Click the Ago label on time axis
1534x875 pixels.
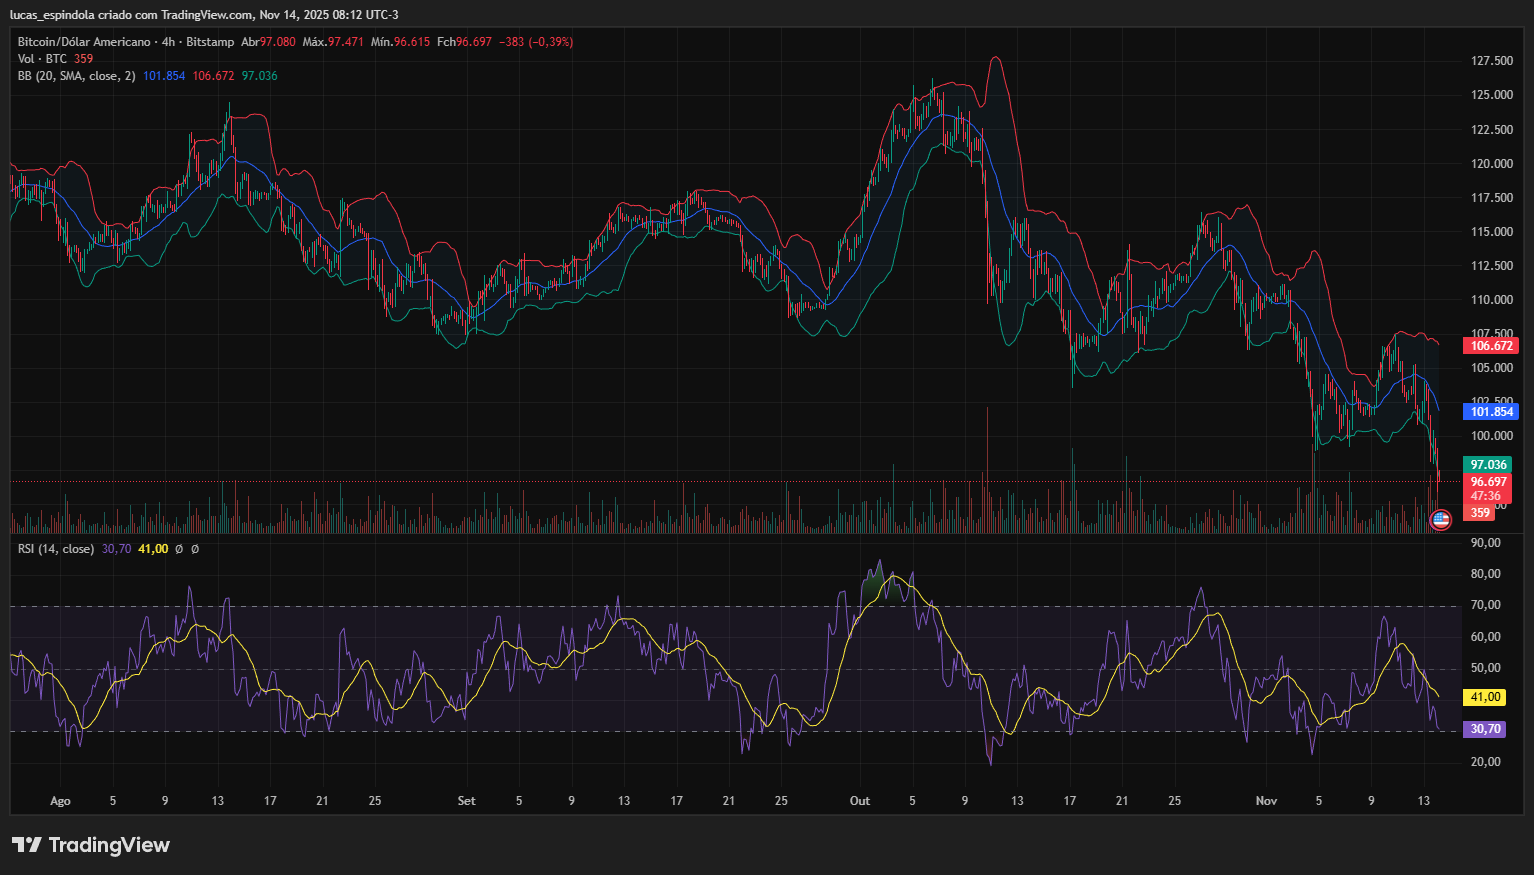click(60, 801)
